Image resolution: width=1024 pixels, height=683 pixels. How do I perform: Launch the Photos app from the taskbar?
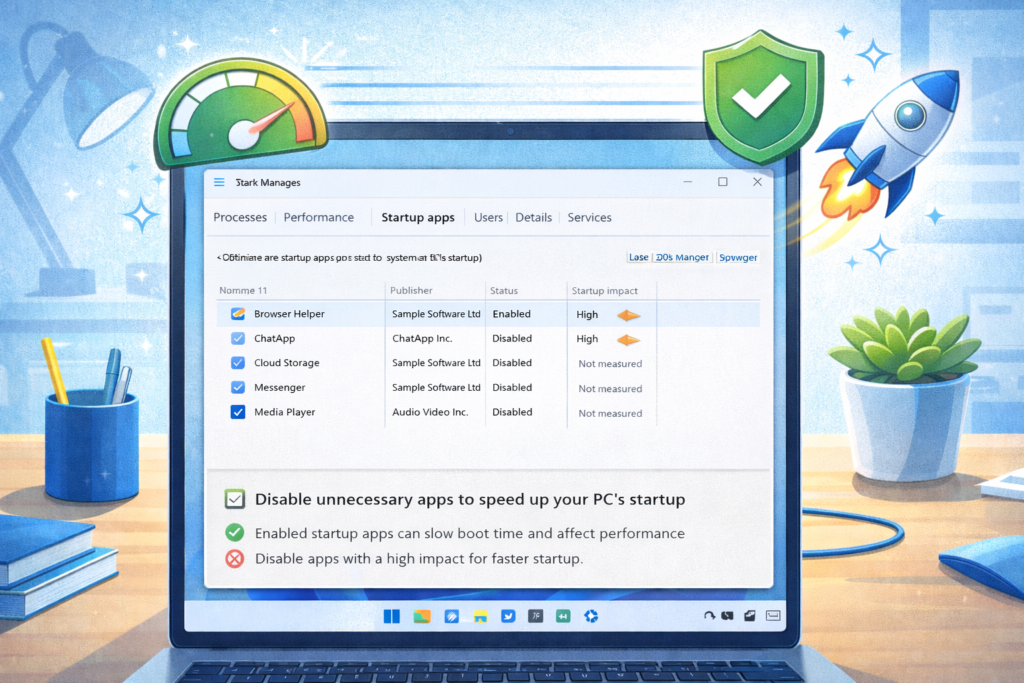[x=422, y=616]
